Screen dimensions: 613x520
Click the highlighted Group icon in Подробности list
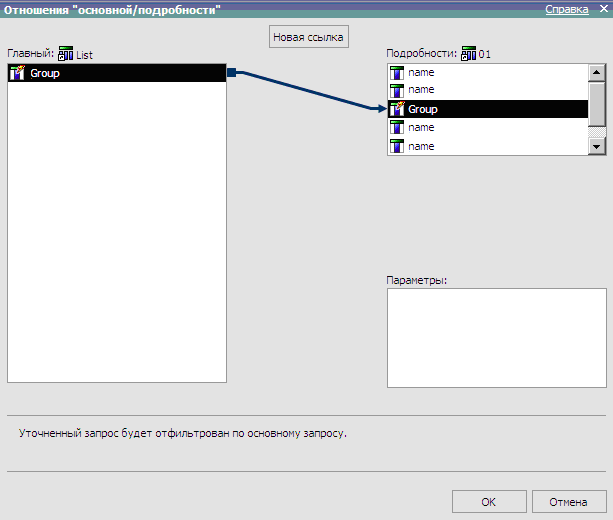396,109
